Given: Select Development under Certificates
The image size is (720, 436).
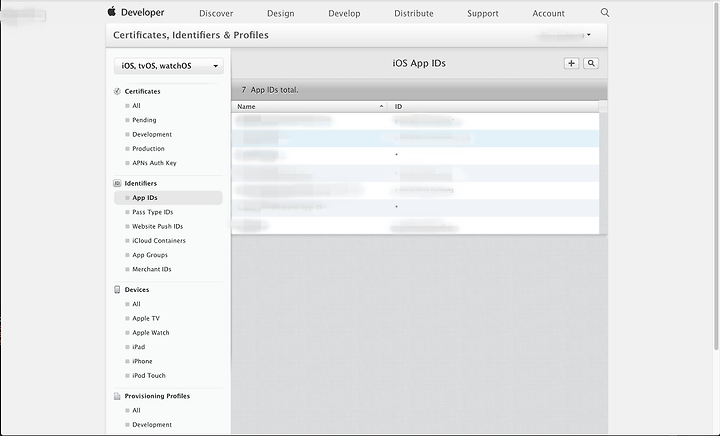Looking at the screenshot, I should pos(152,134).
